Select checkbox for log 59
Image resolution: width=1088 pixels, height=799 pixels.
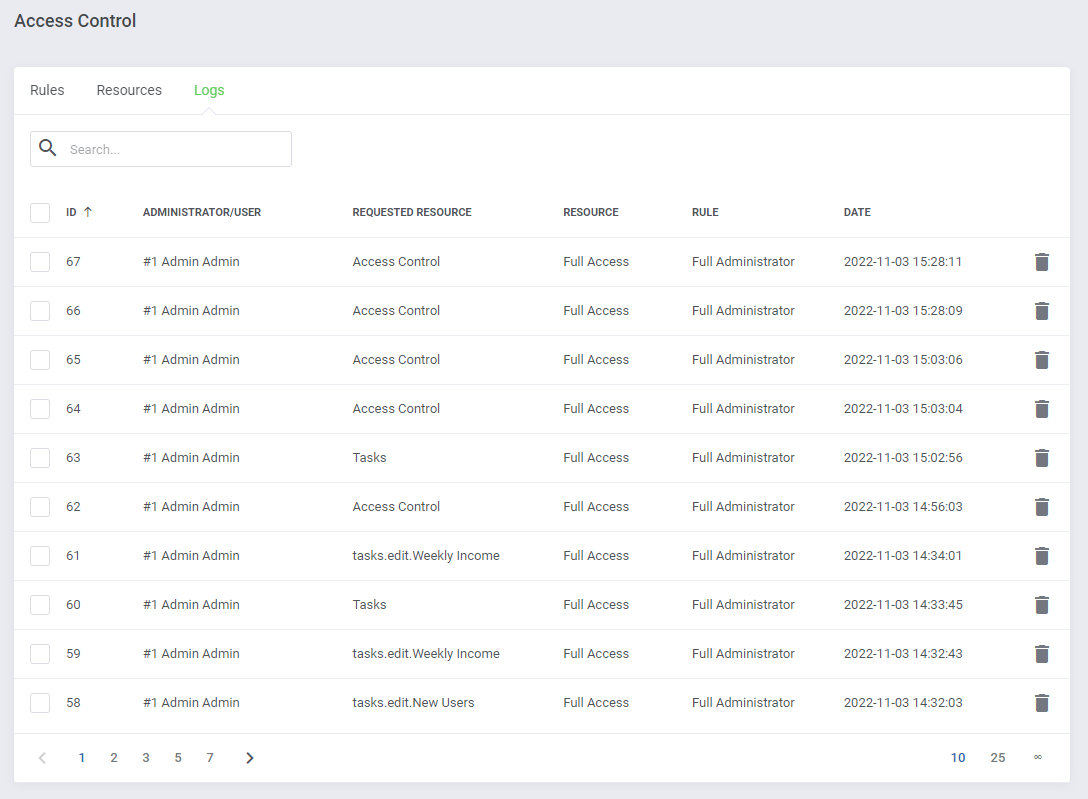pos(40,654)
